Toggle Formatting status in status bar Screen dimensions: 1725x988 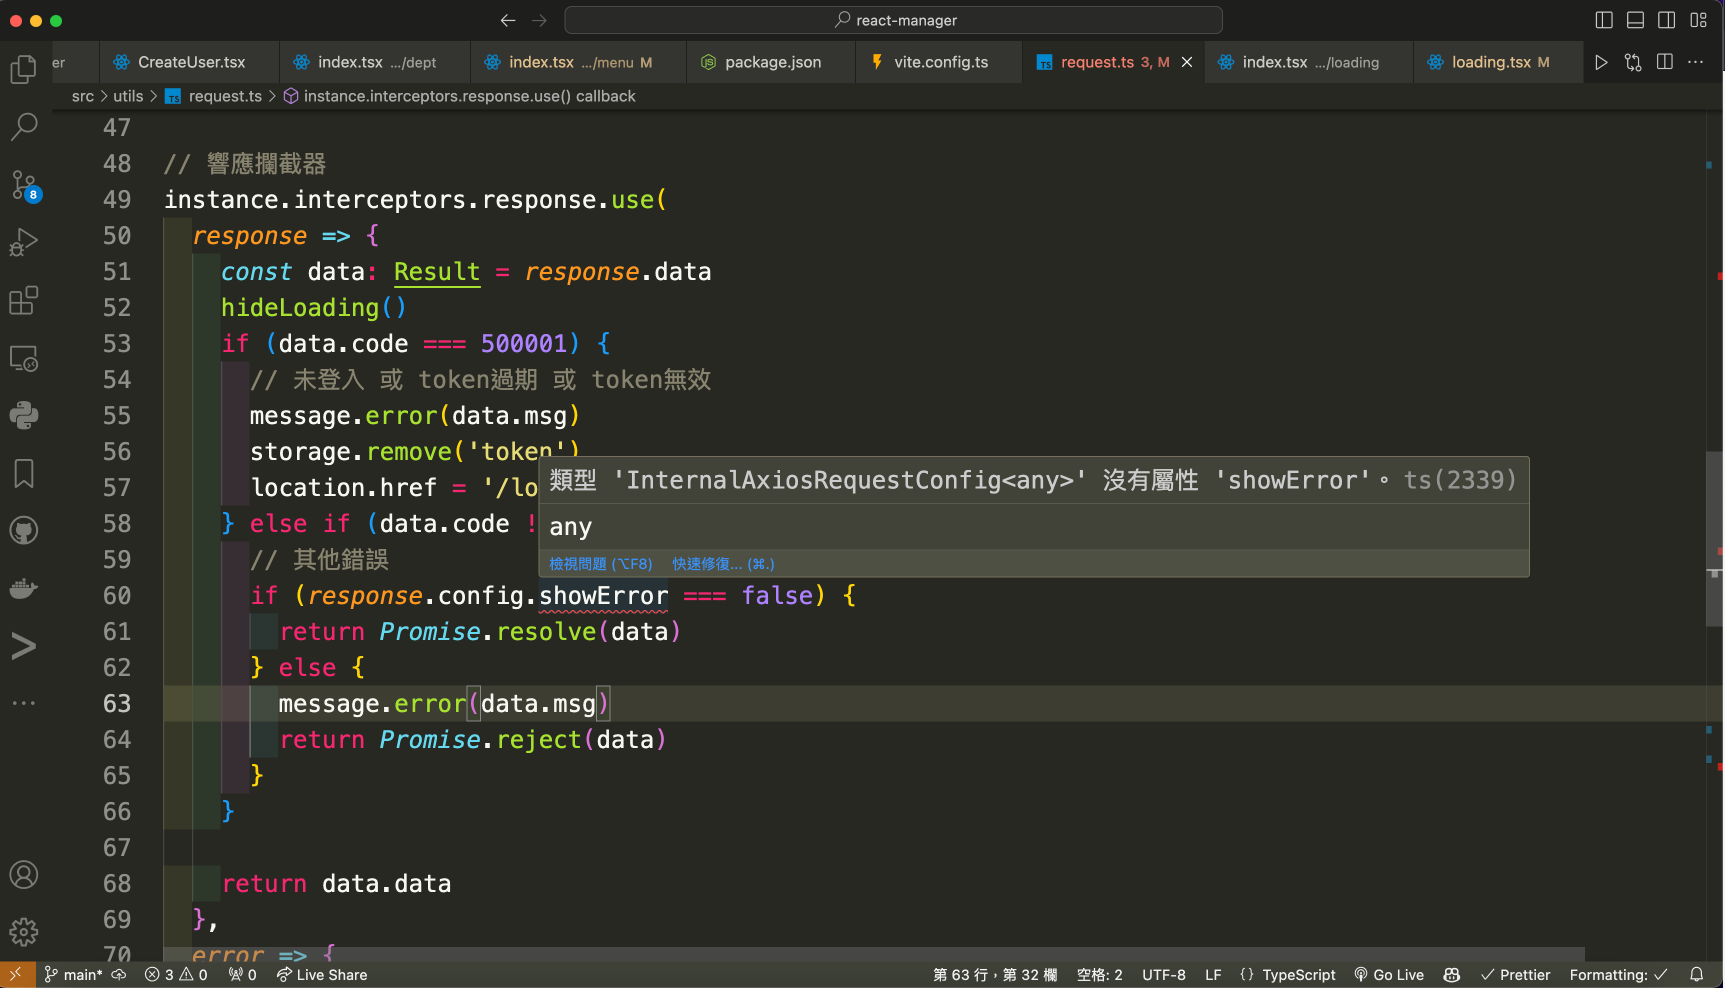(1618, 975)
